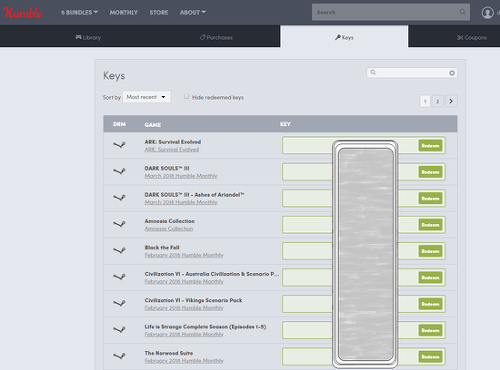Screen dimensions: 500x370
Task: Click Life is Strange Complete Season title
Action: pos(205,327)
